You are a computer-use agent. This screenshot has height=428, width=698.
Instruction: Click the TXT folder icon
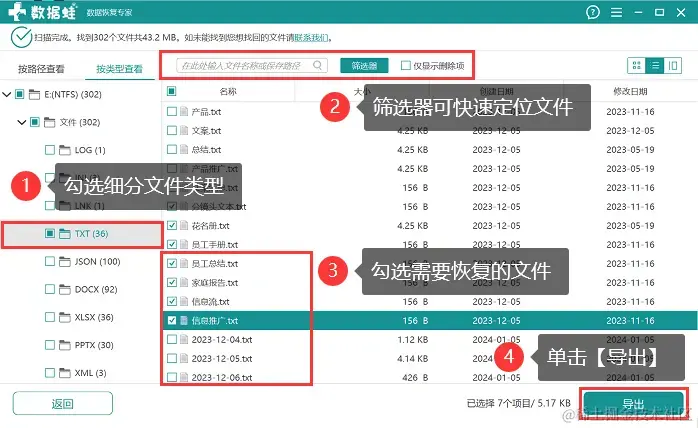(x=65, y=233)
